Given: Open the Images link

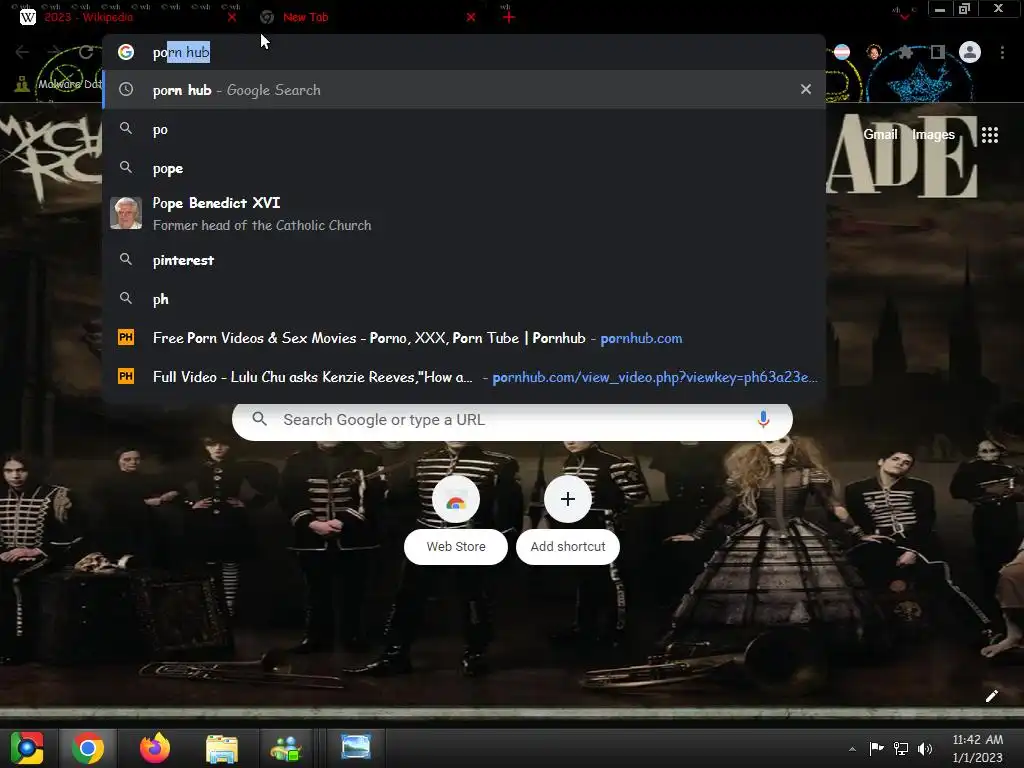Looking at the screenshot, I should [933, 135].
